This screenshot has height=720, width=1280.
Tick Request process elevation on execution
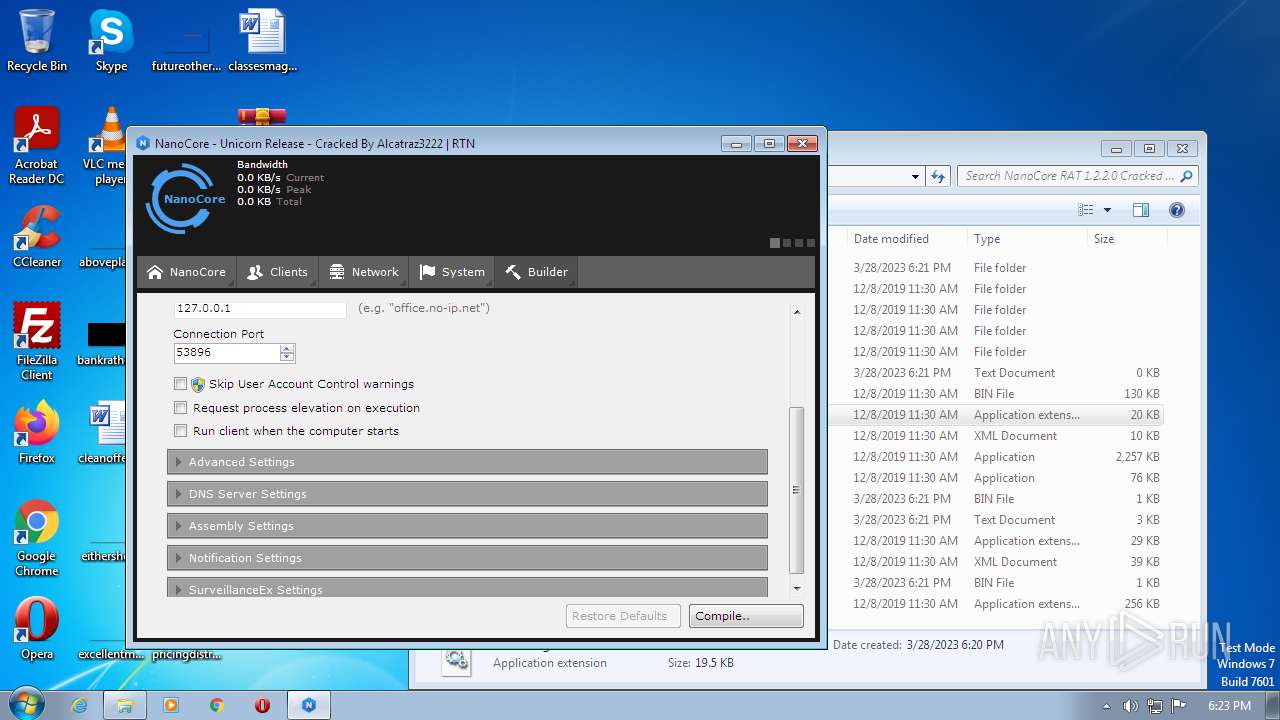tap(181, 408)
